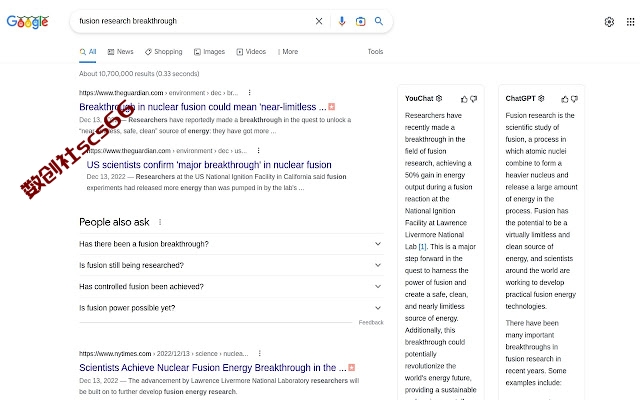Image resolution: width=640 pixels, height=400 pixels.
Task: Switch to the Shopping tab
Action: 164,52
